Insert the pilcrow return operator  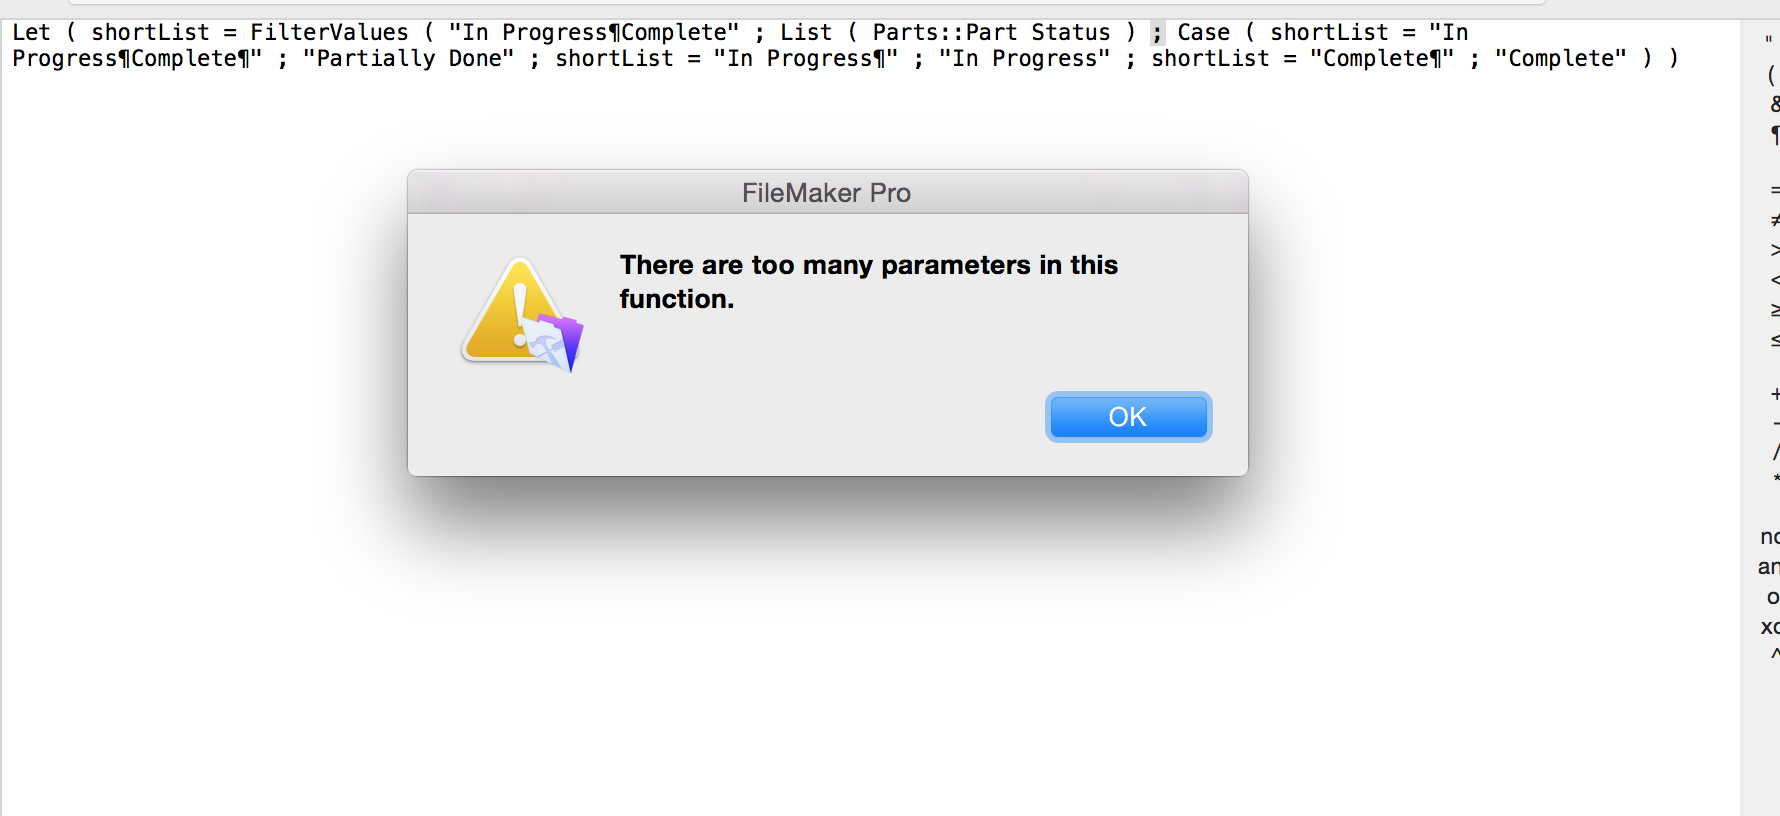(1774, 134)
